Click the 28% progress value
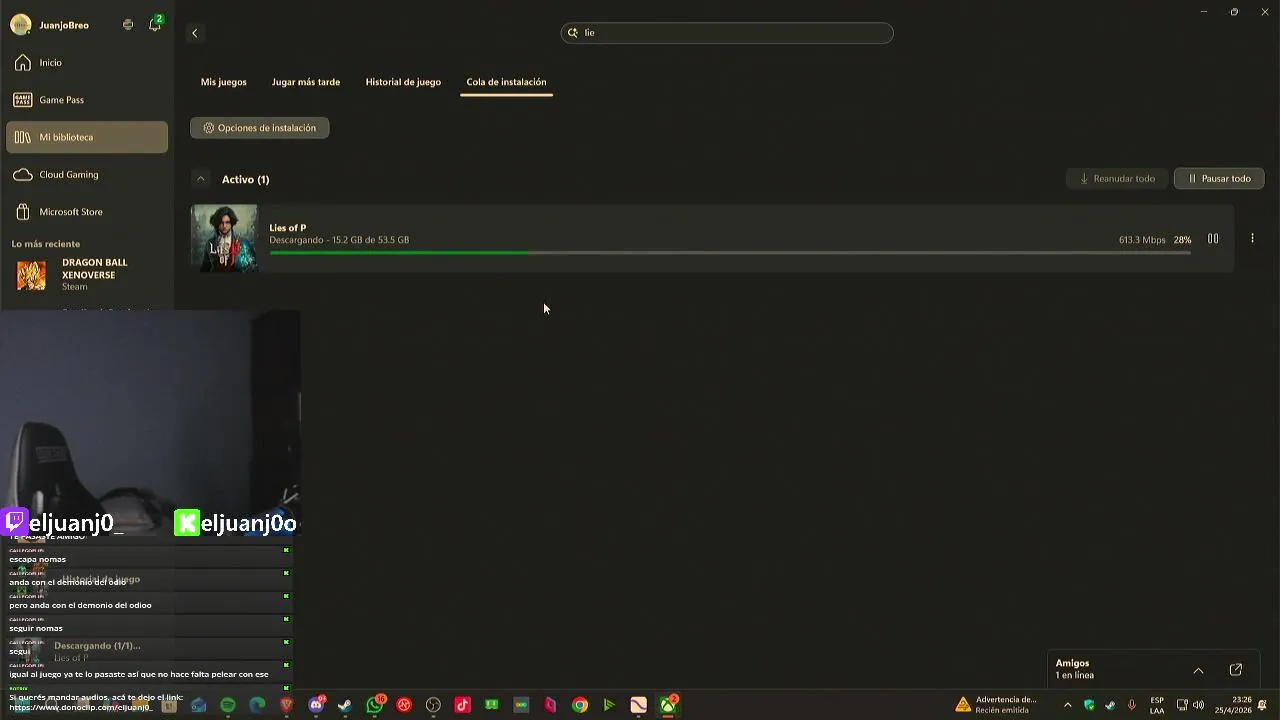 (x=1183, y=240)
